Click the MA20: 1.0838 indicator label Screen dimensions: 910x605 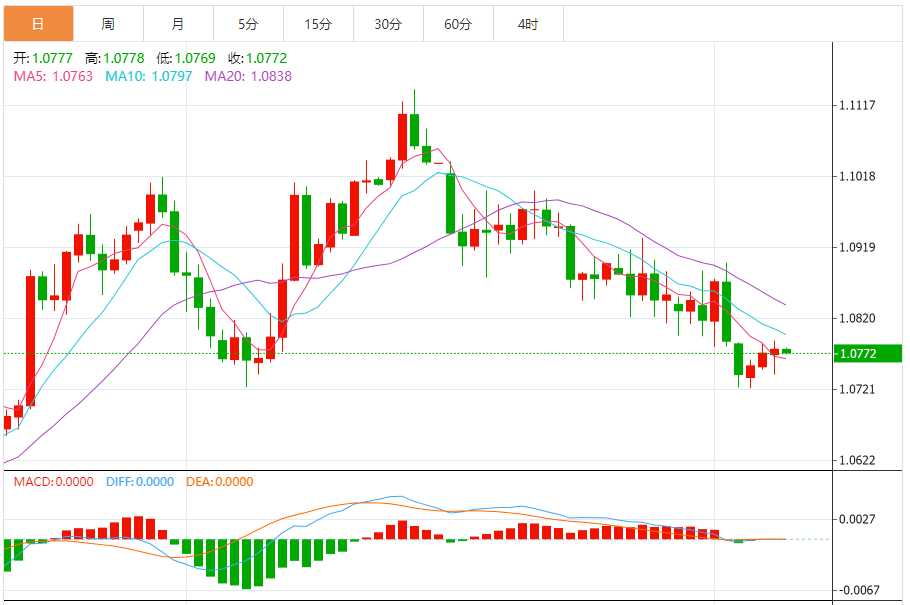click(248, 76)
